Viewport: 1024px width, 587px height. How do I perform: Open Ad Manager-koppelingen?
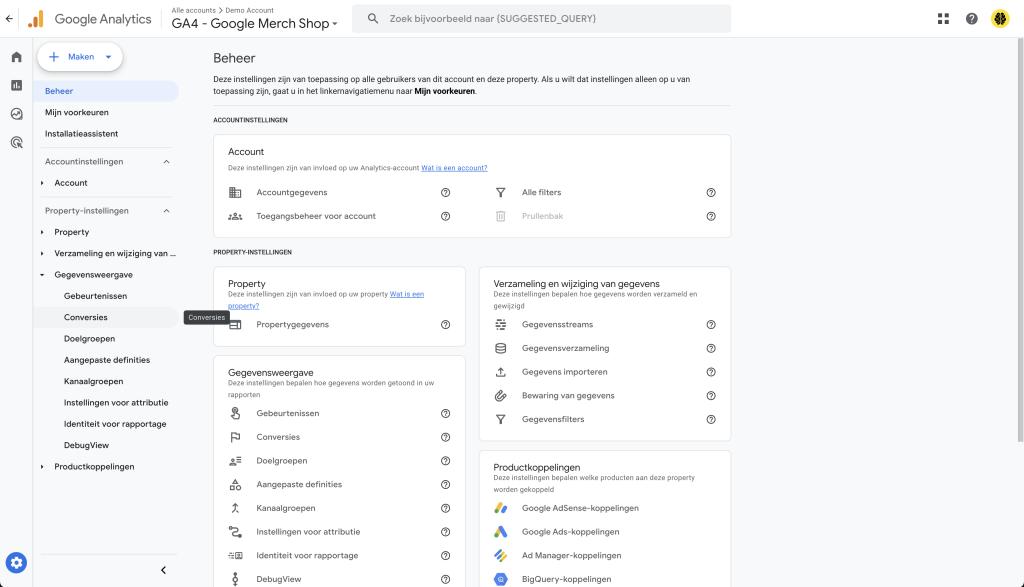tap(571, 556)
